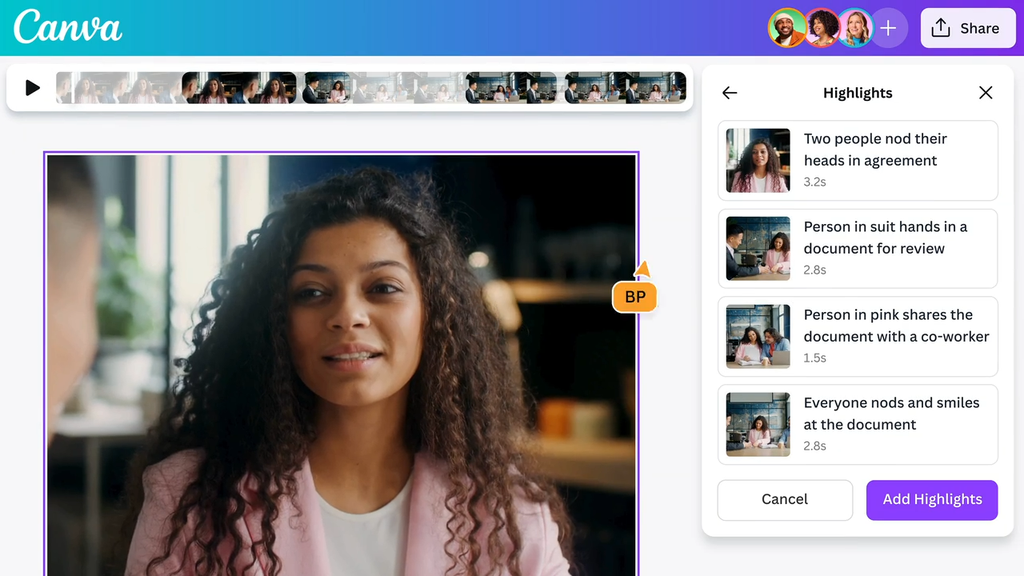This screenshot has width=1024, height=576.
Task: Select the last clip in the timeline
Action: coord(625,88)
